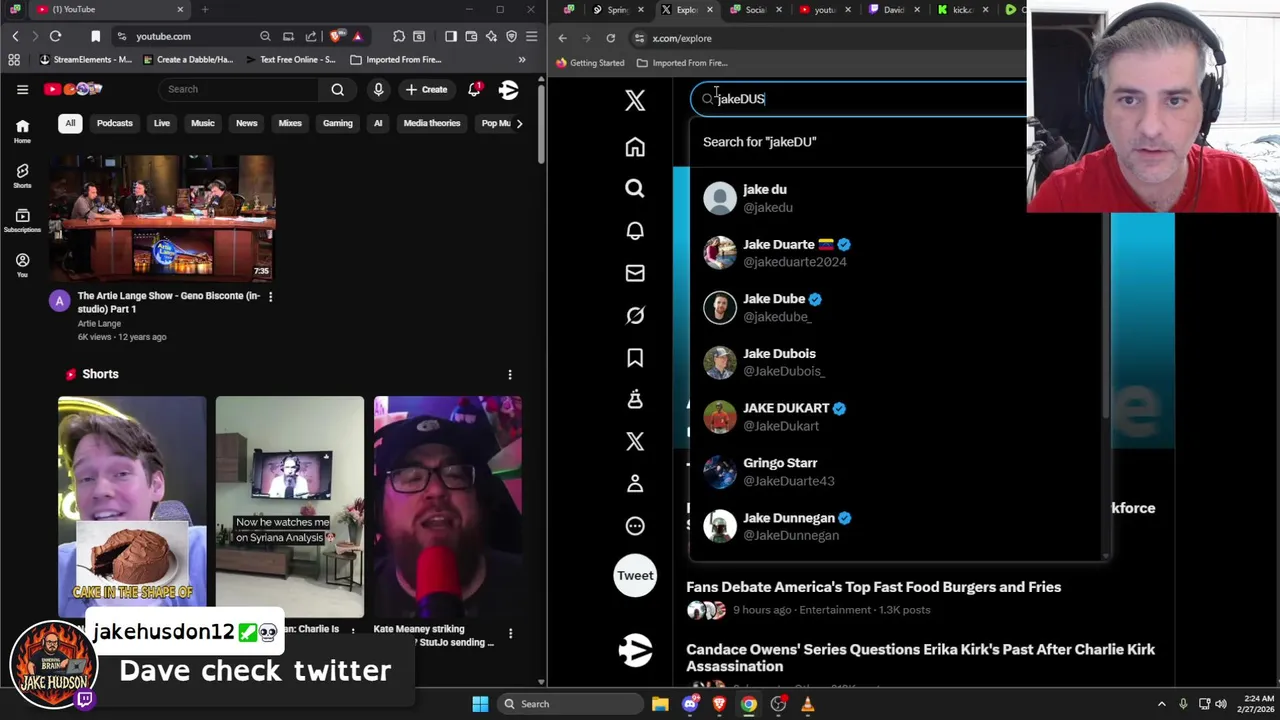Select JAKE DUKART search suggestion
The width and height of the screenshot is (1280, 720).
coord(897,417)
